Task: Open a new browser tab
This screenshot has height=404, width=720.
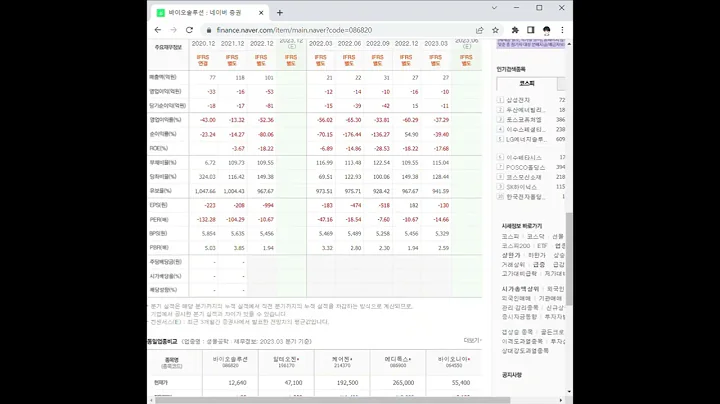Action: [x=280, y=13]
